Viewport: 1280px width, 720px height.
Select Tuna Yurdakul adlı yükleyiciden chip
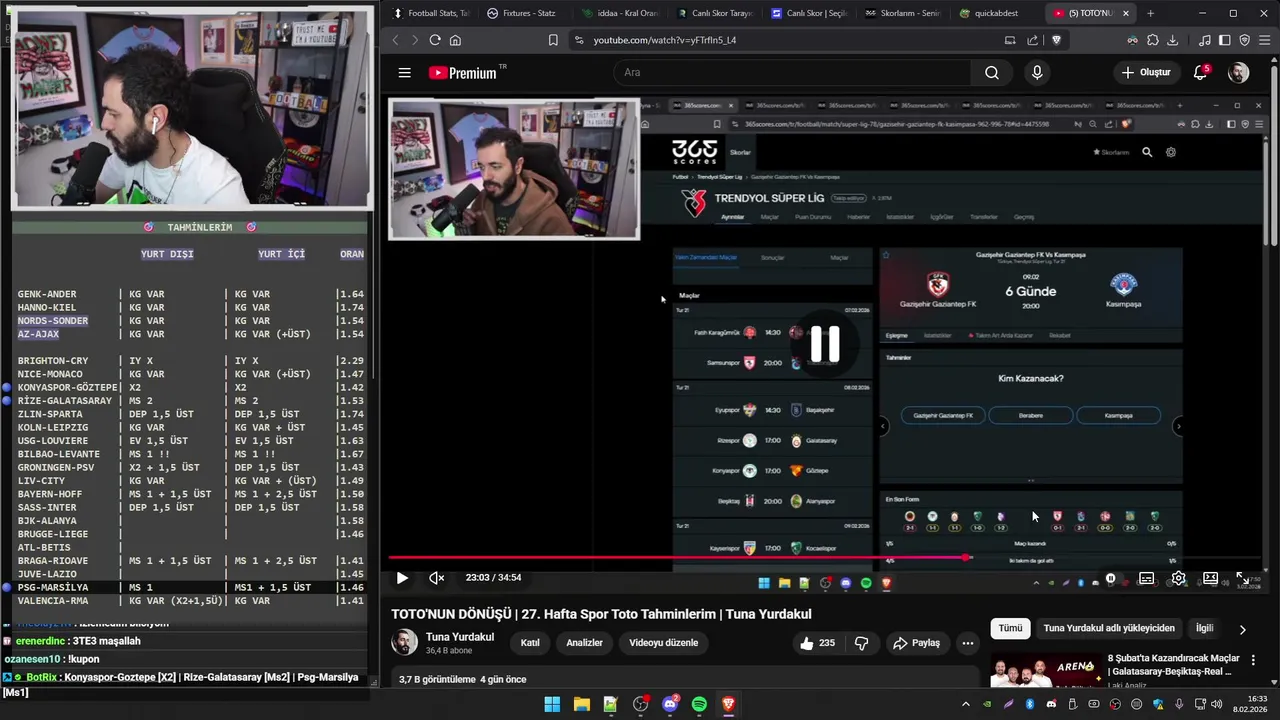coord(1109,628)
